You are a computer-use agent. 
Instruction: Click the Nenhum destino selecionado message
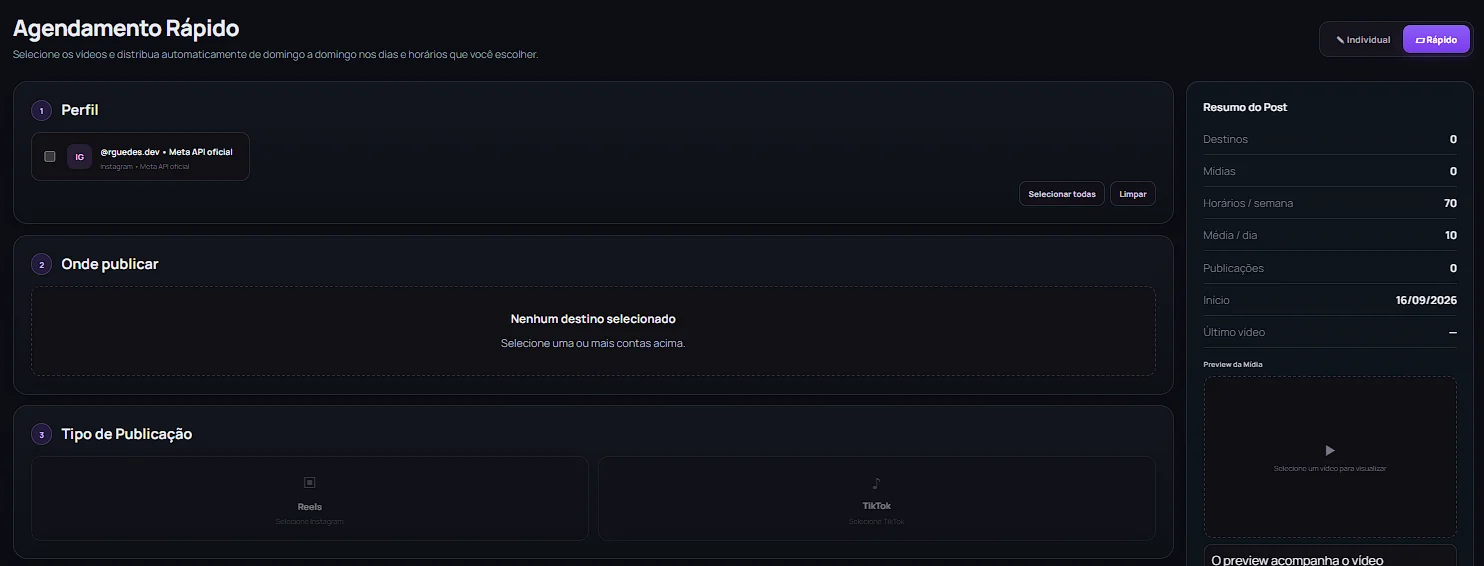tap(593, 319)
